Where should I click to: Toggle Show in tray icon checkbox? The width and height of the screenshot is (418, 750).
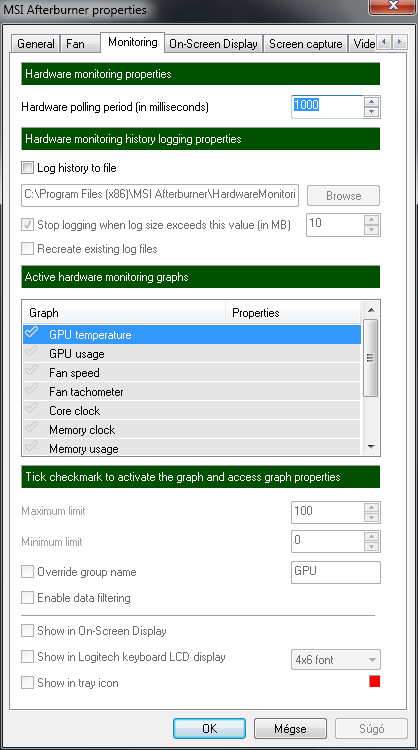pos(28,683)
